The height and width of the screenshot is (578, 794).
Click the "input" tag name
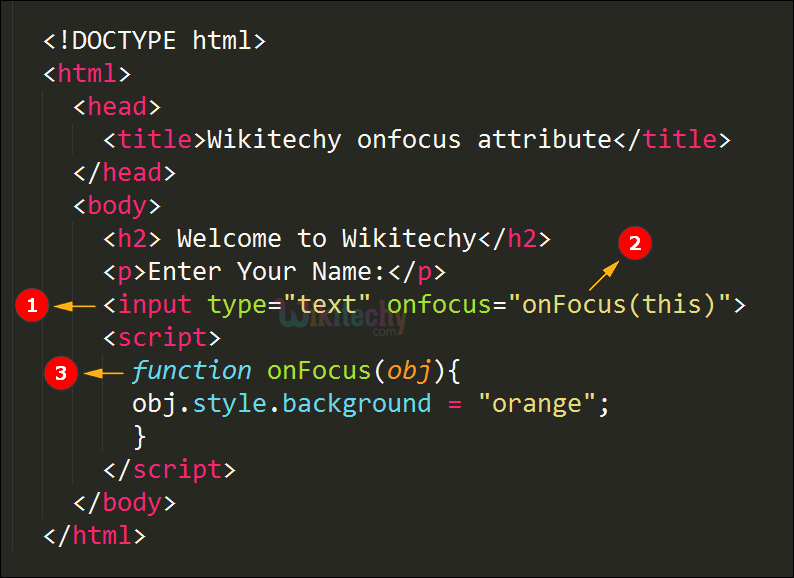154,304
